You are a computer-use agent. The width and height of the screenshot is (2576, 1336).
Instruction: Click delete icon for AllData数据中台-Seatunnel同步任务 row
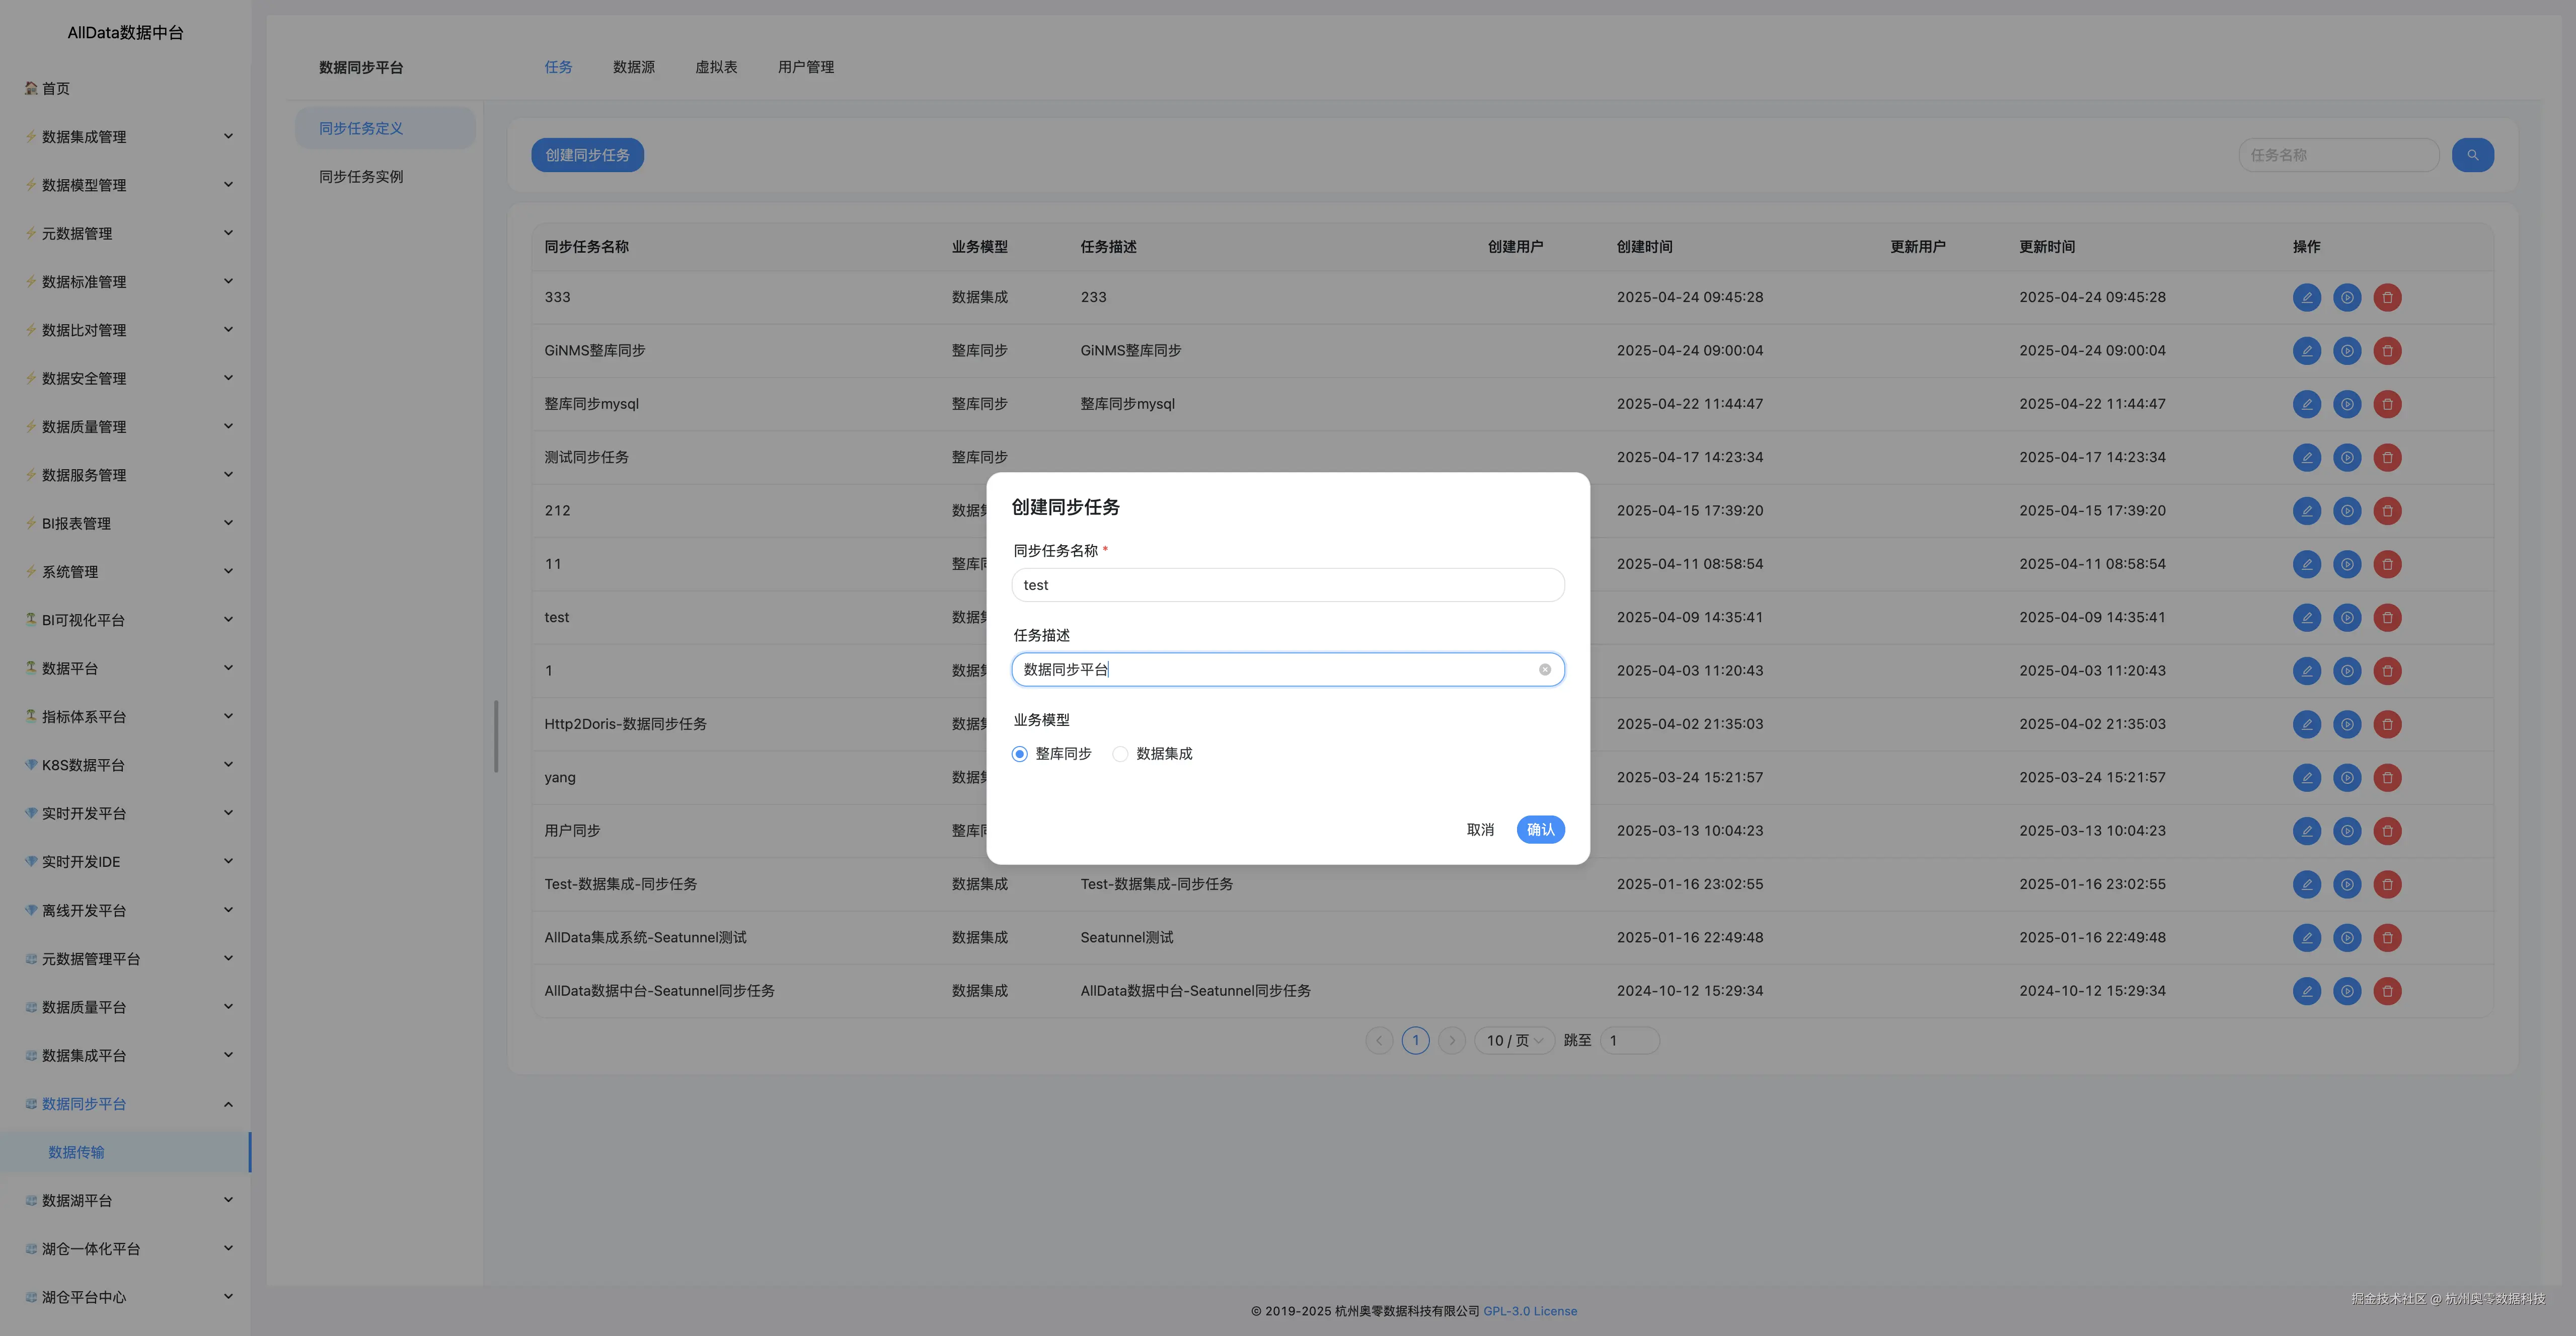click(x=2387, y=991)
